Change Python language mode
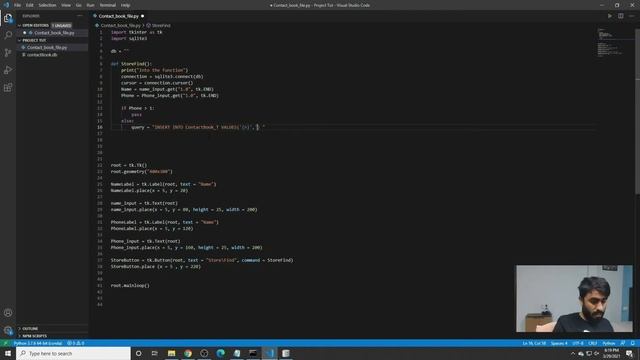This screenshot has height=360, width=640. (609, 343)
